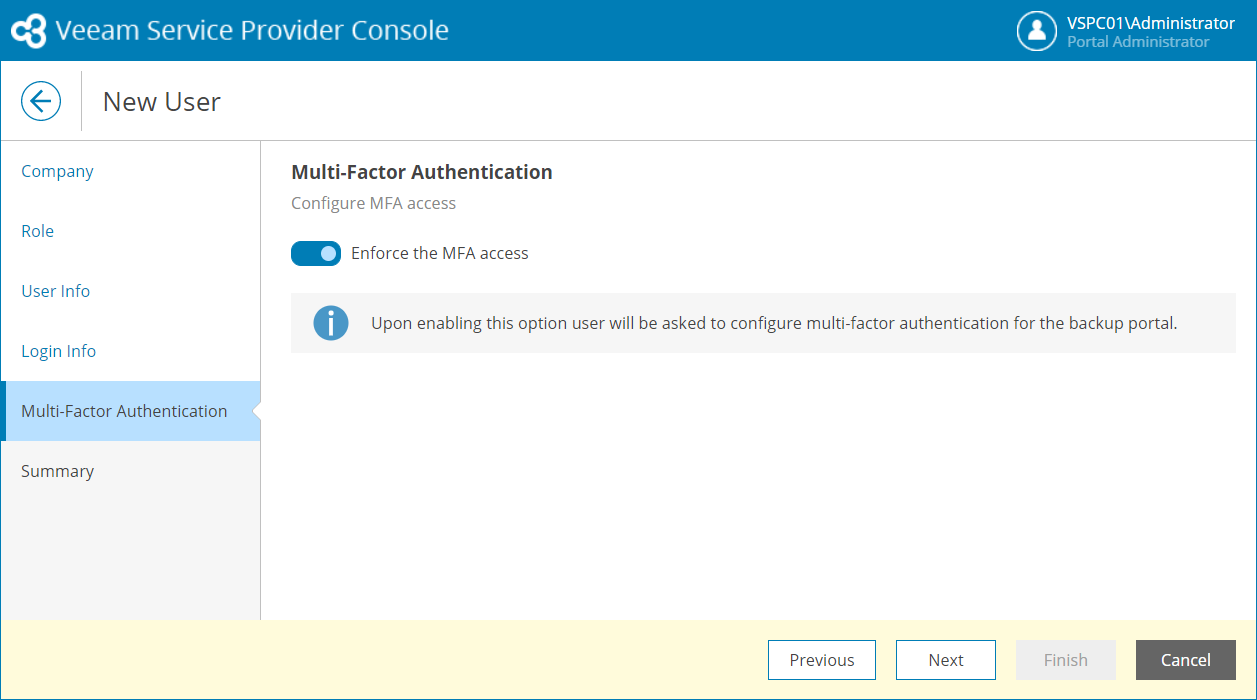
Task: Click the Previous button
Action: 822,660
